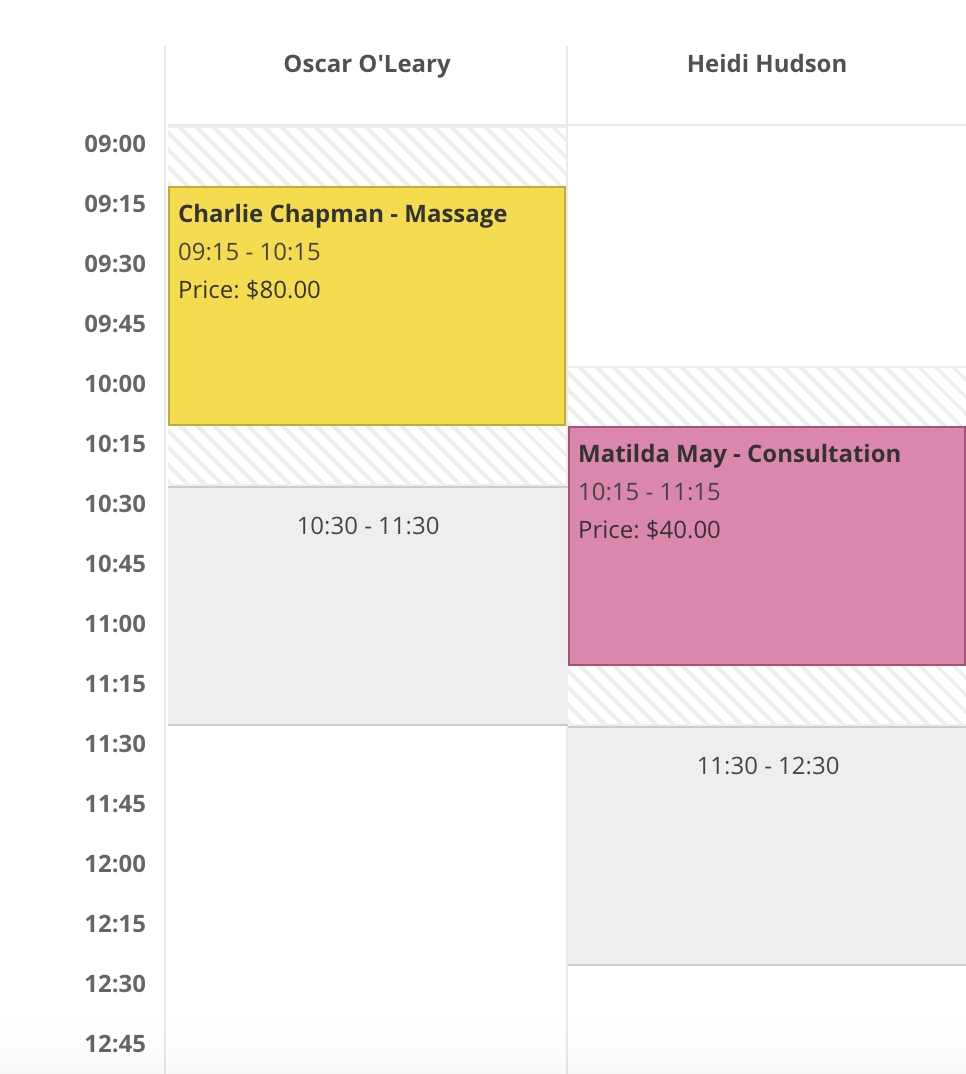
Task: Click empty 09:15 slot under Heidi Hudson
Action: 767,216
